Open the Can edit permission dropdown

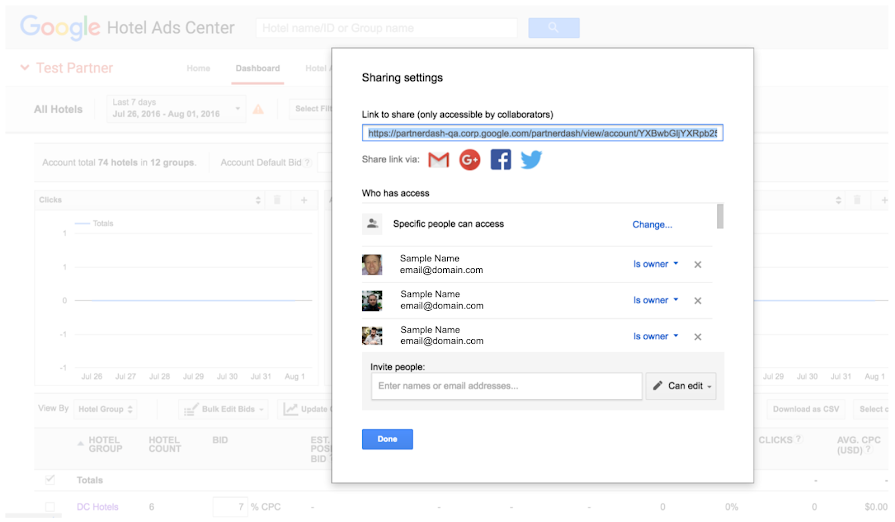click(x=681, y=386)
